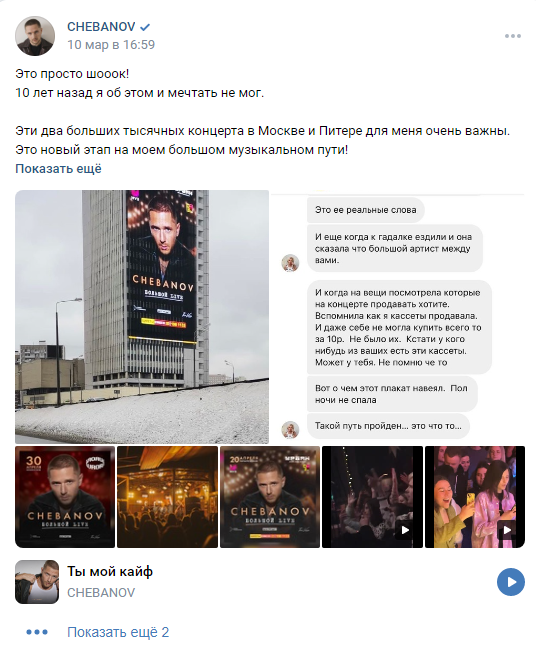
Task: Open the CHEBANOV author name link
Action: click(101, 27)
